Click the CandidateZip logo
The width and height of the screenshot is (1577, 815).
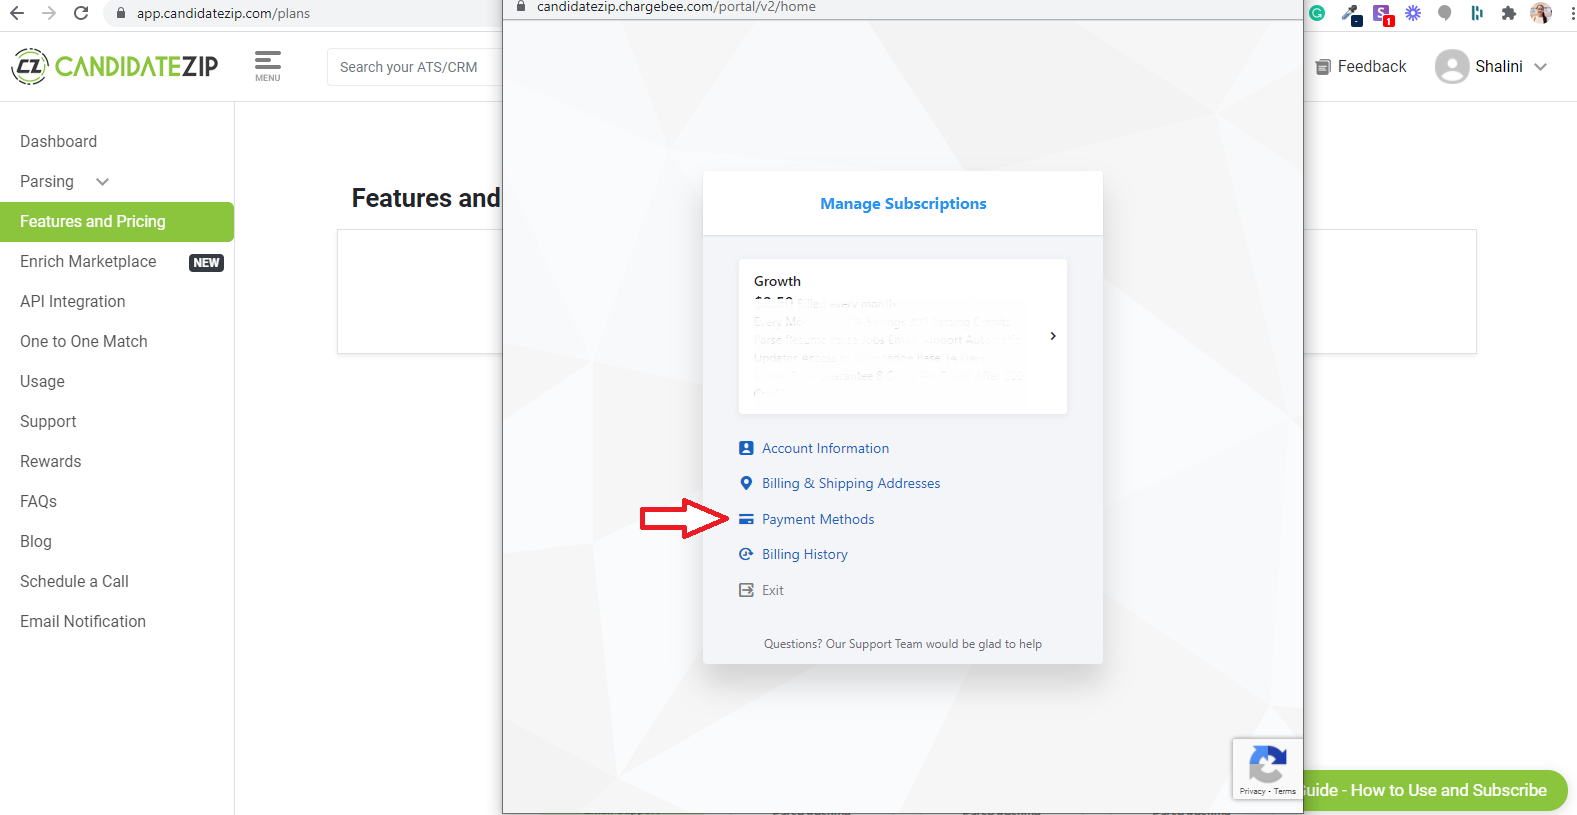[x=114, y=66]
